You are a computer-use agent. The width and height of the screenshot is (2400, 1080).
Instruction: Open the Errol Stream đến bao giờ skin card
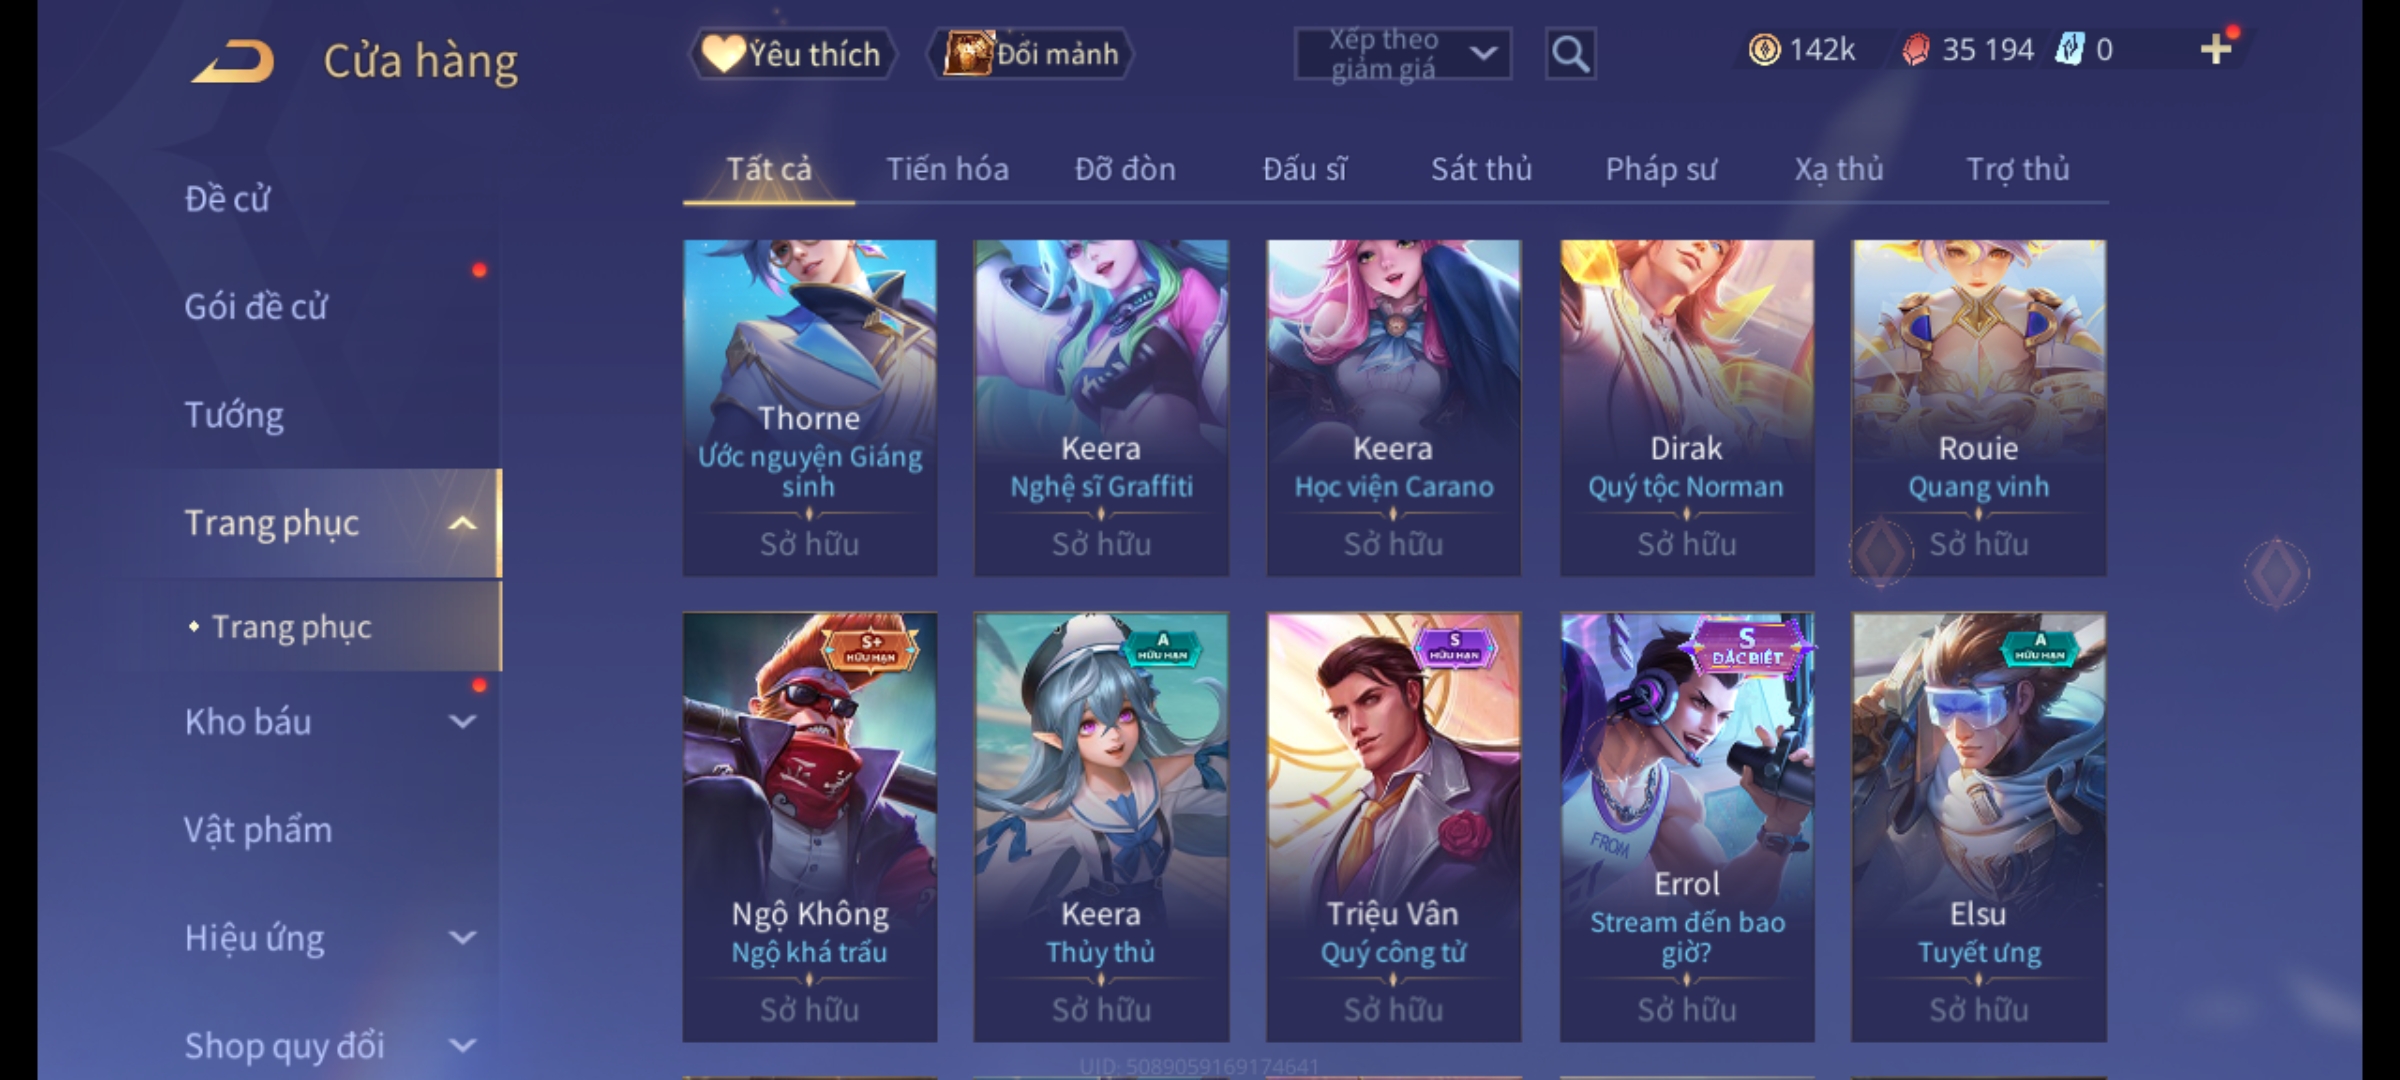coord(1687,827)
